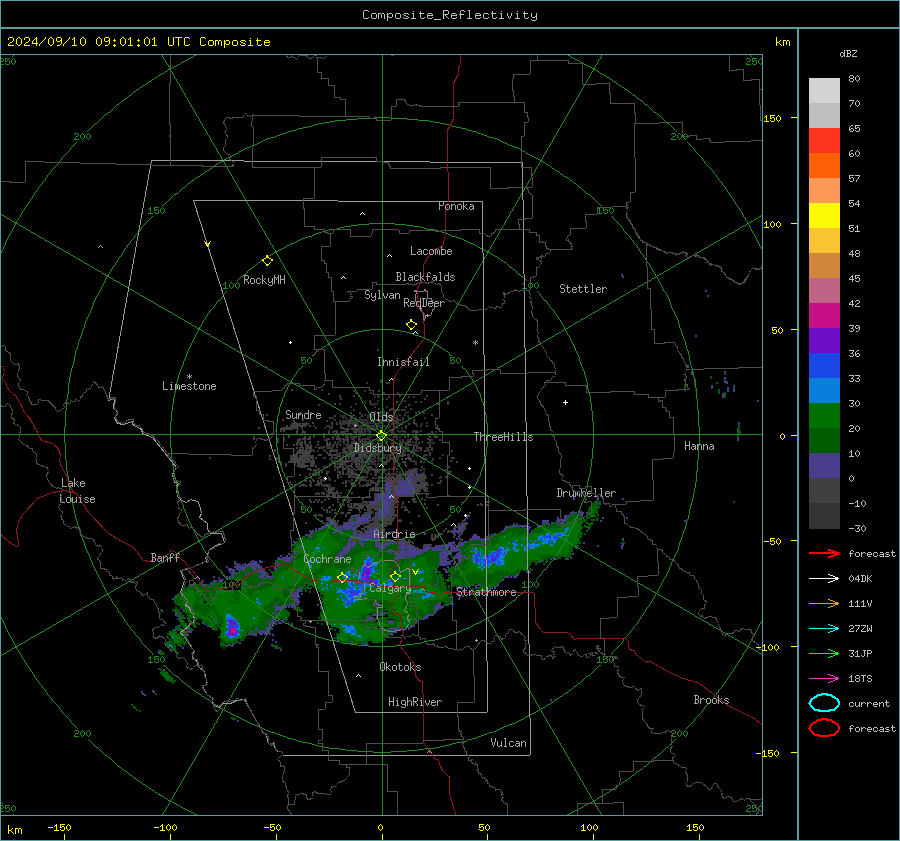Click the yellow diamond marker beside RockyMH
Screen dimensions: 900x841
(x=267, y=261)
